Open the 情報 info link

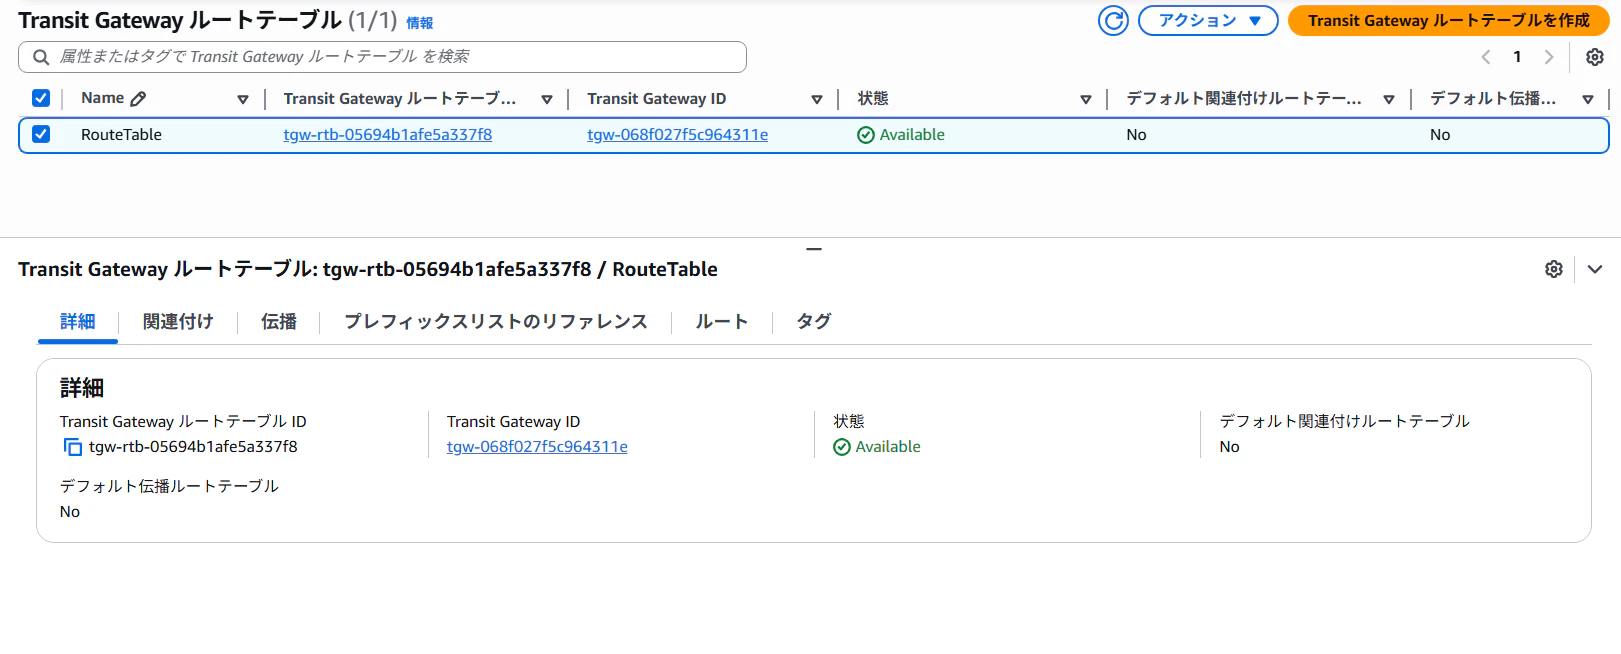tap(420, 23)
